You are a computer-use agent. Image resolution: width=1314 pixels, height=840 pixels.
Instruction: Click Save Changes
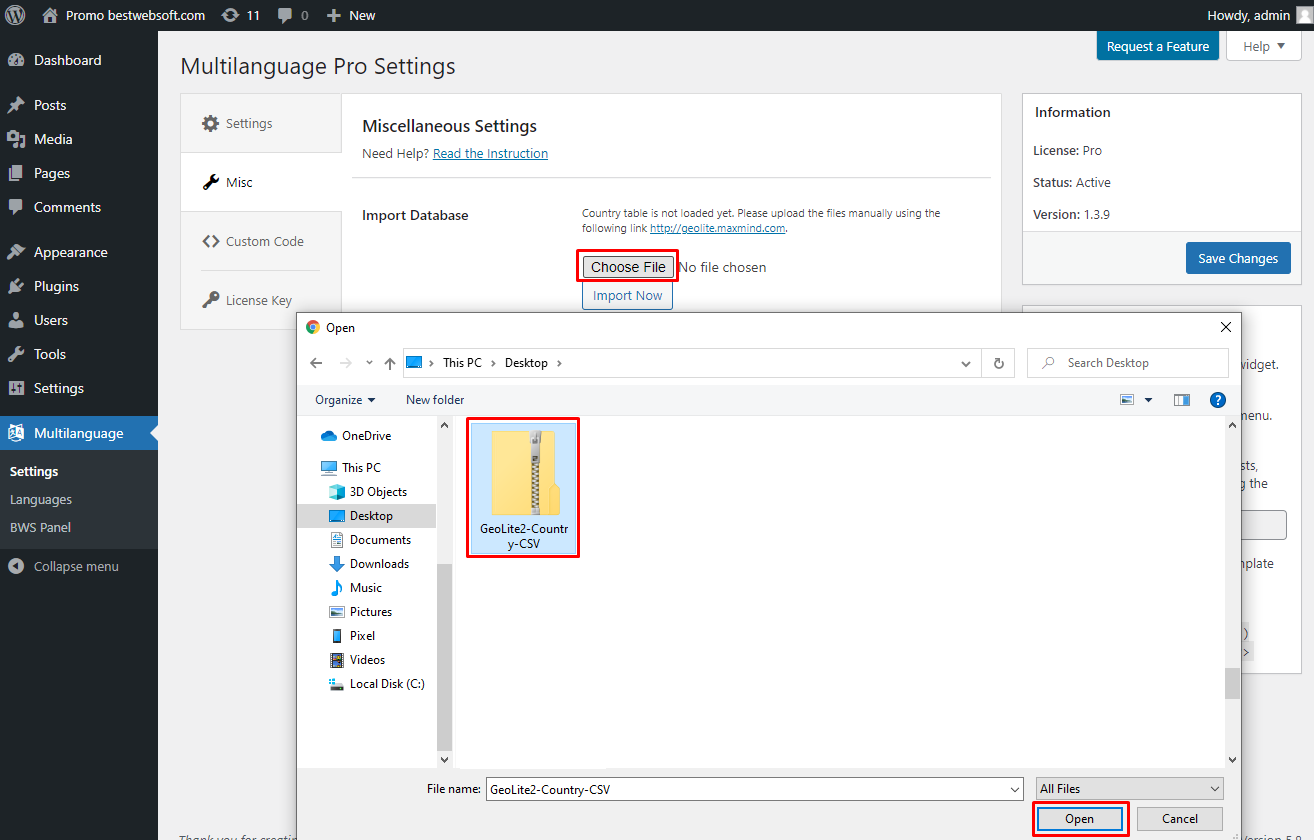(1238, 258)
